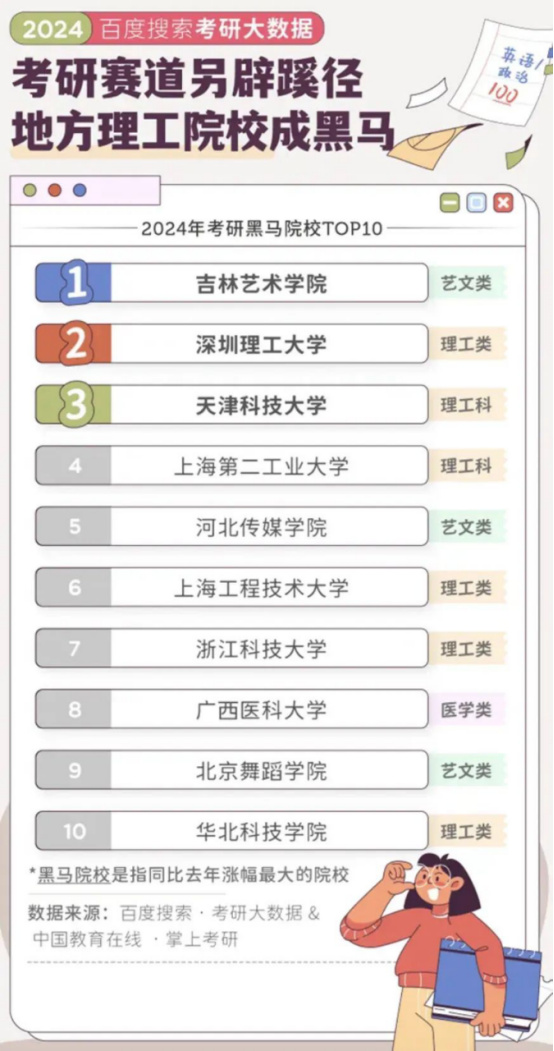Click the red X close icon

click(503, 203)
